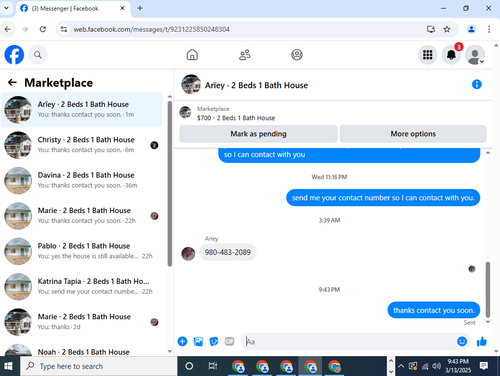Click the Facebook search magnifier icon

(x=38, y=55)
